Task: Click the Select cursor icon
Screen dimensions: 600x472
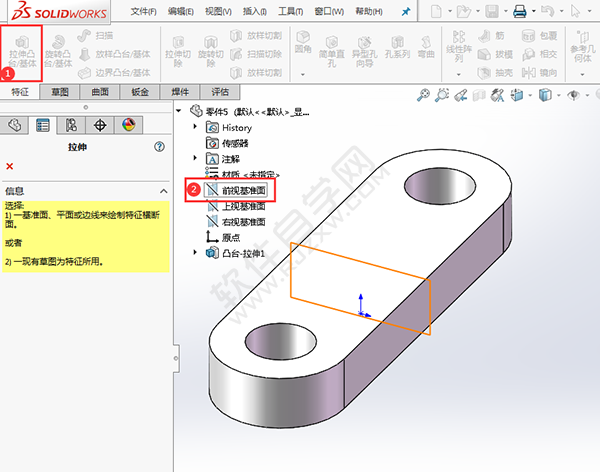Action: [575, 11]
